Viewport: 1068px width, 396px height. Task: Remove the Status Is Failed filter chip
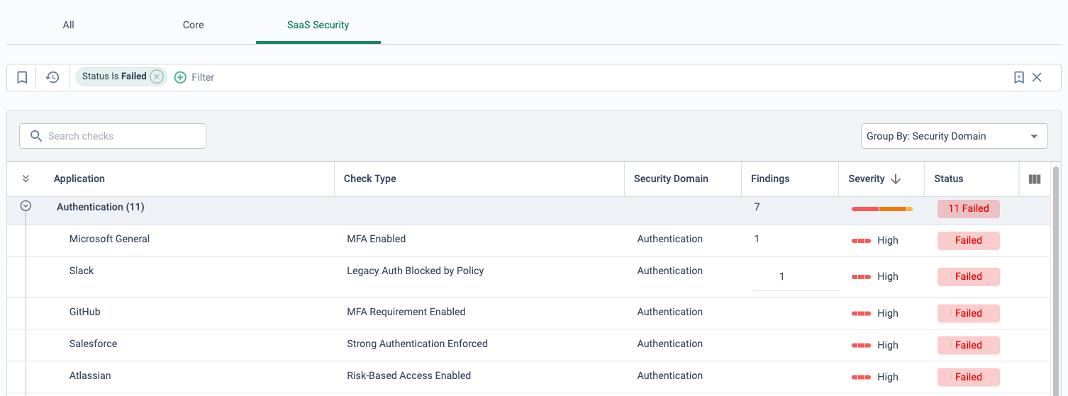157,77
